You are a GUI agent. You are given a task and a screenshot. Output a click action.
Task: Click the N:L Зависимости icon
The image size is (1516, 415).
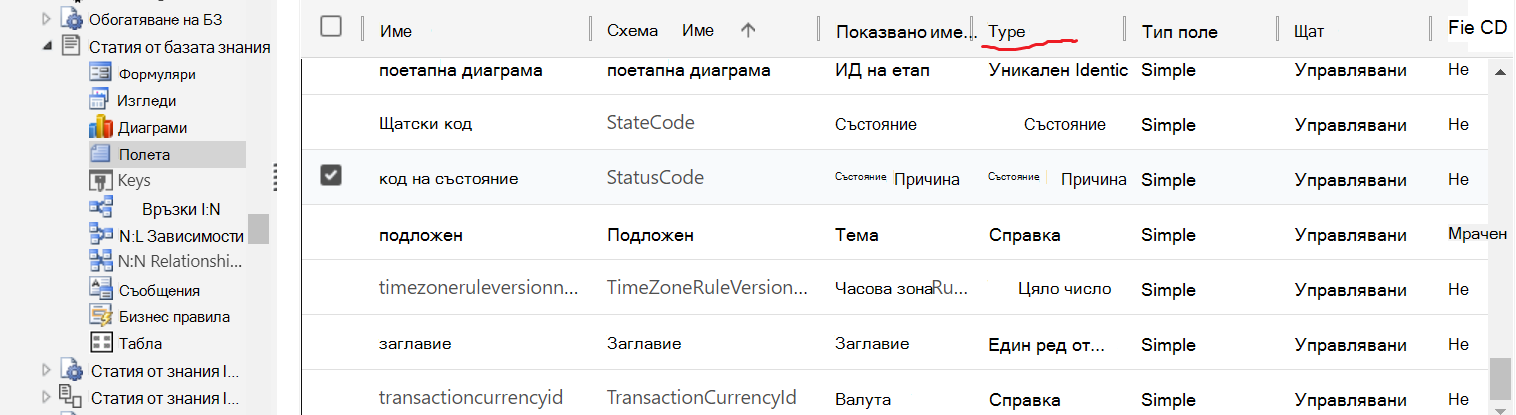click(100, 234)
